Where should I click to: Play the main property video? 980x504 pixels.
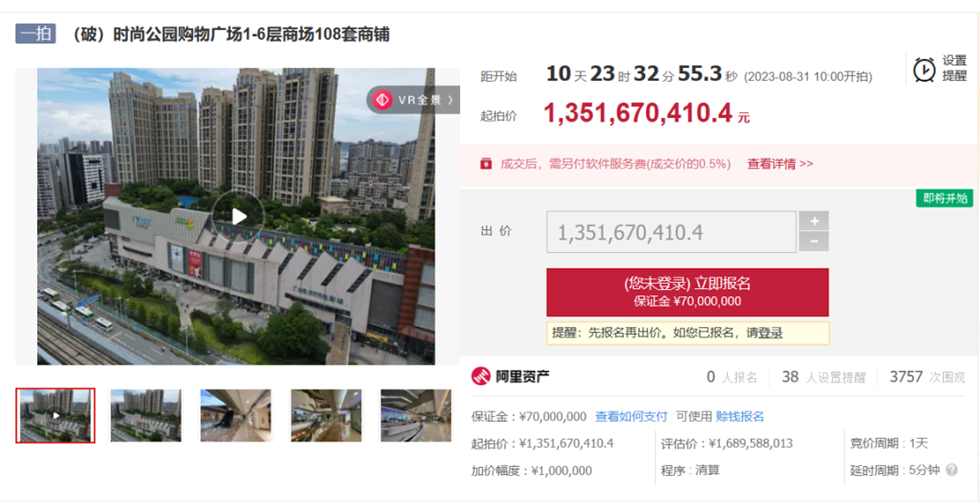(238, 216)
